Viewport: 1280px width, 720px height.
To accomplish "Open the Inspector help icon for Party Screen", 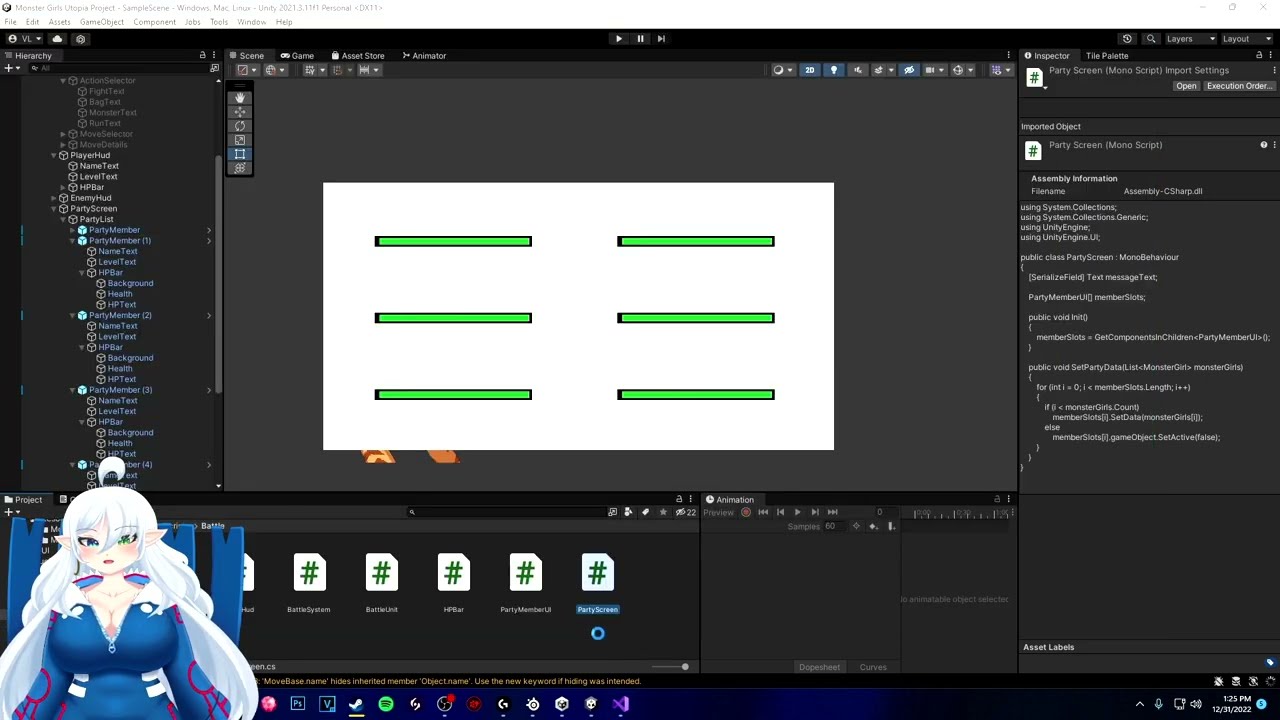I will [1263, 145].
